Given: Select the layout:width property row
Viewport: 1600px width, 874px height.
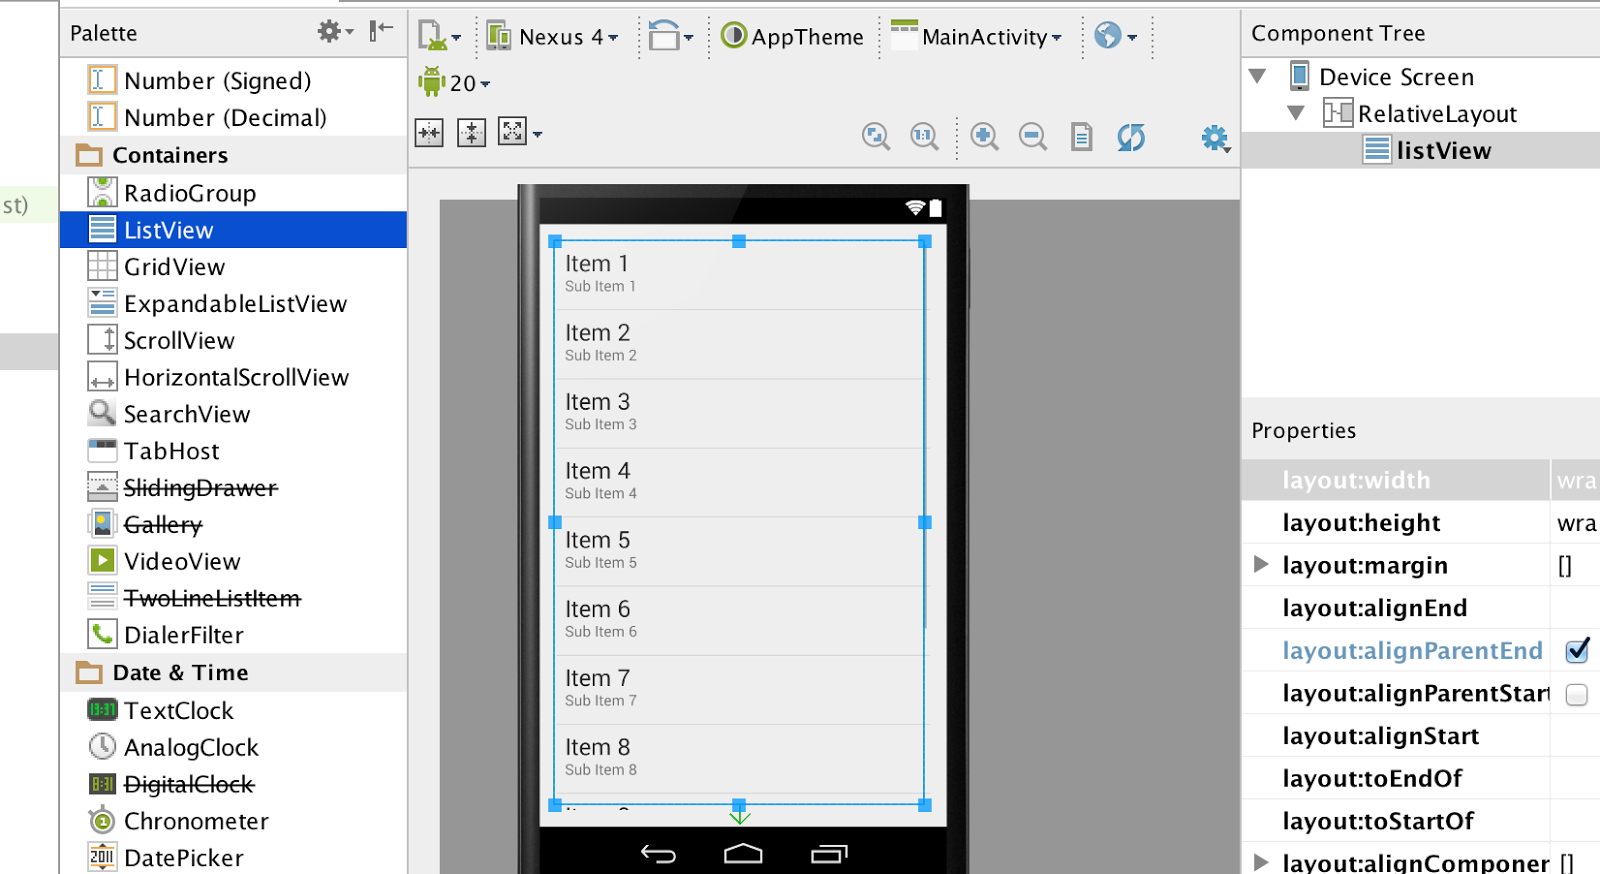Looking at the screenshot, I should 1421,480.
